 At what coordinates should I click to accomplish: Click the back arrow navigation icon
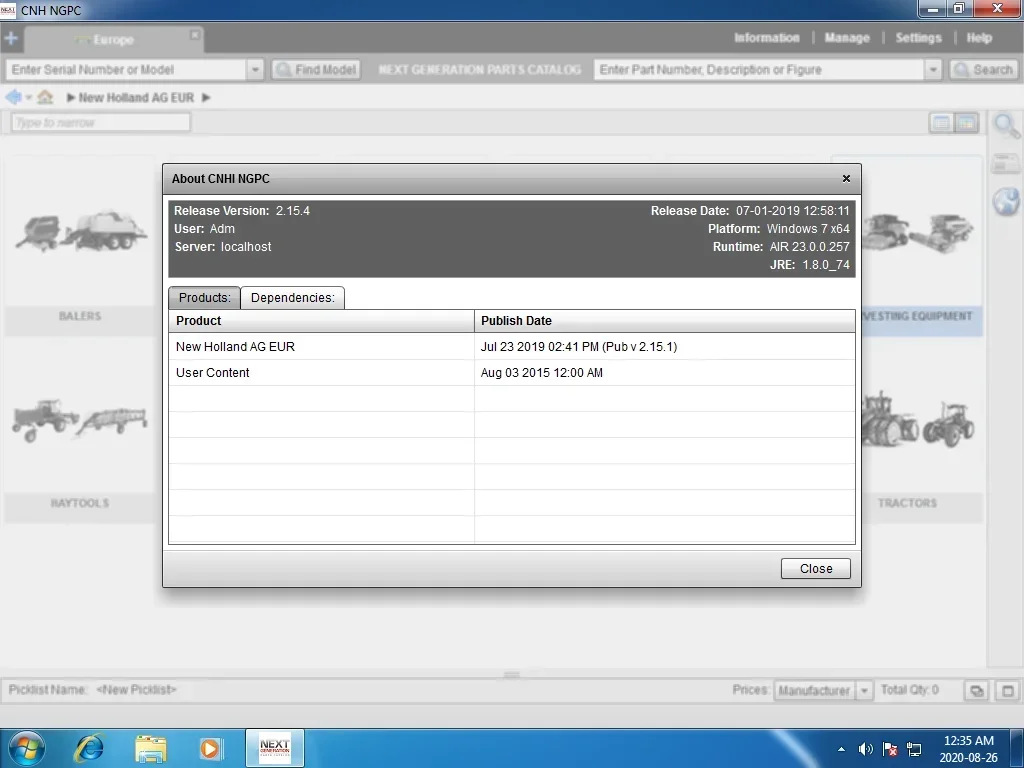pos(13,97)
